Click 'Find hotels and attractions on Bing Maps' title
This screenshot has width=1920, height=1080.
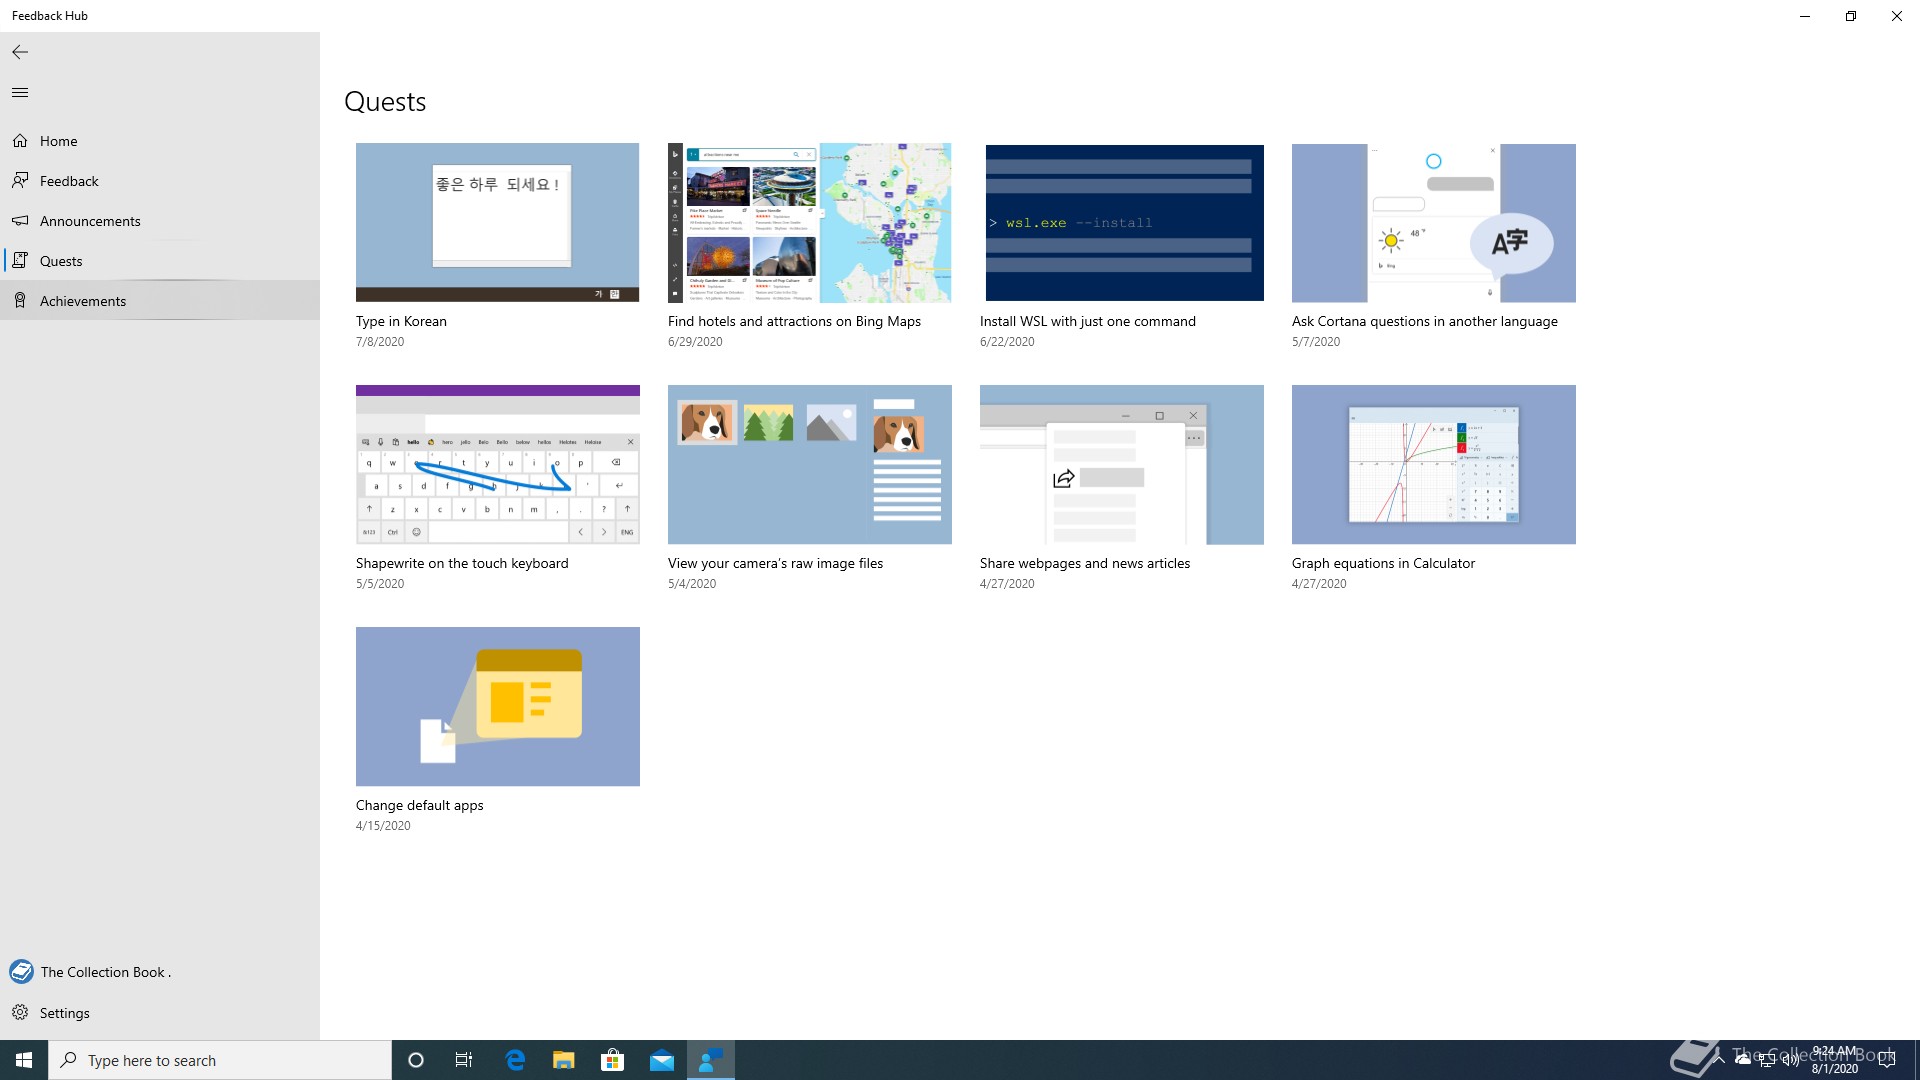pos(794,321)
